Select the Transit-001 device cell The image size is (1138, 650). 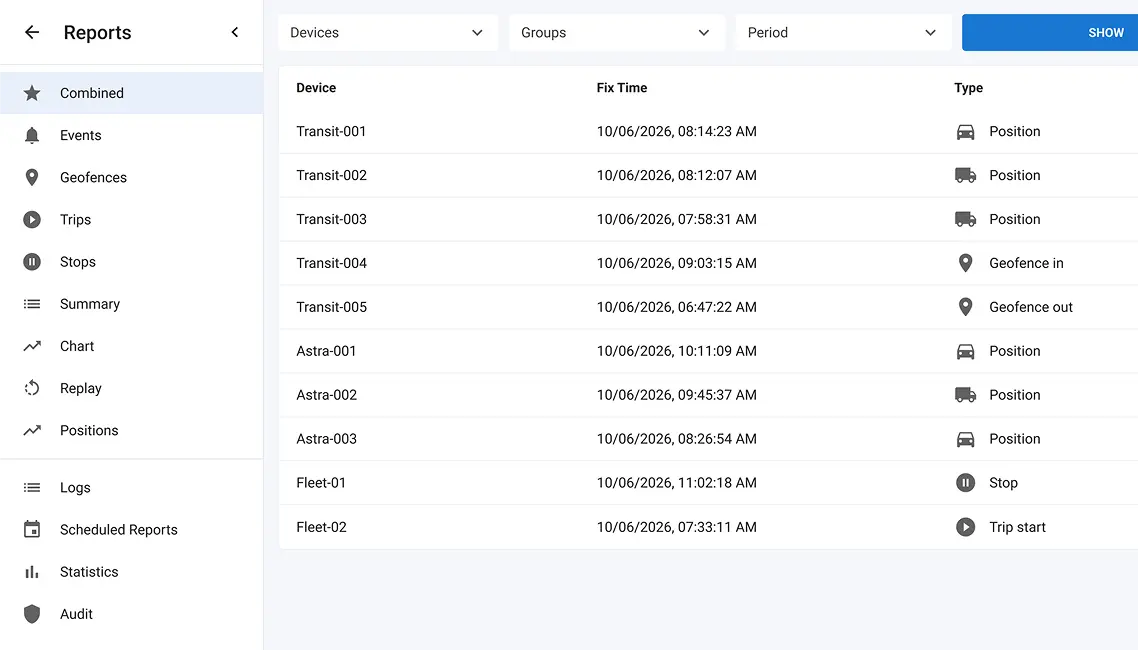tap(331, 131)
